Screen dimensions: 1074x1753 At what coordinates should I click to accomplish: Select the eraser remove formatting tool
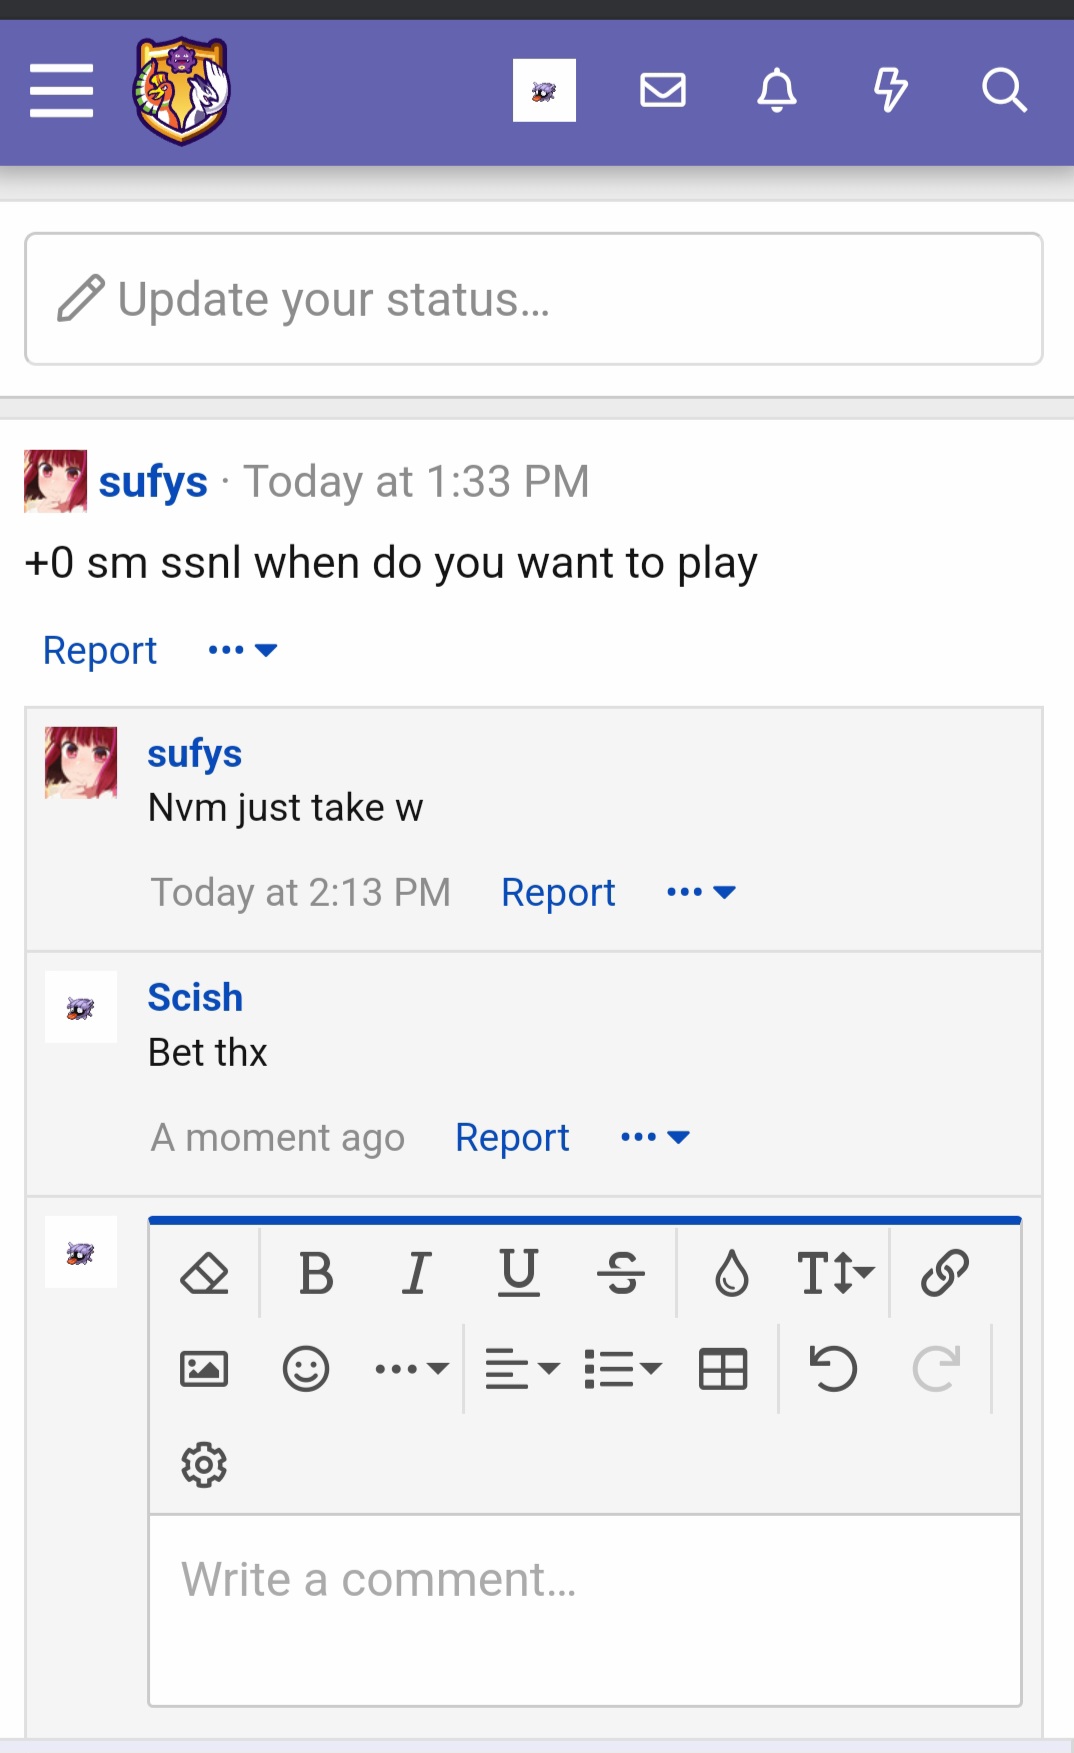tap(205, 1274)
